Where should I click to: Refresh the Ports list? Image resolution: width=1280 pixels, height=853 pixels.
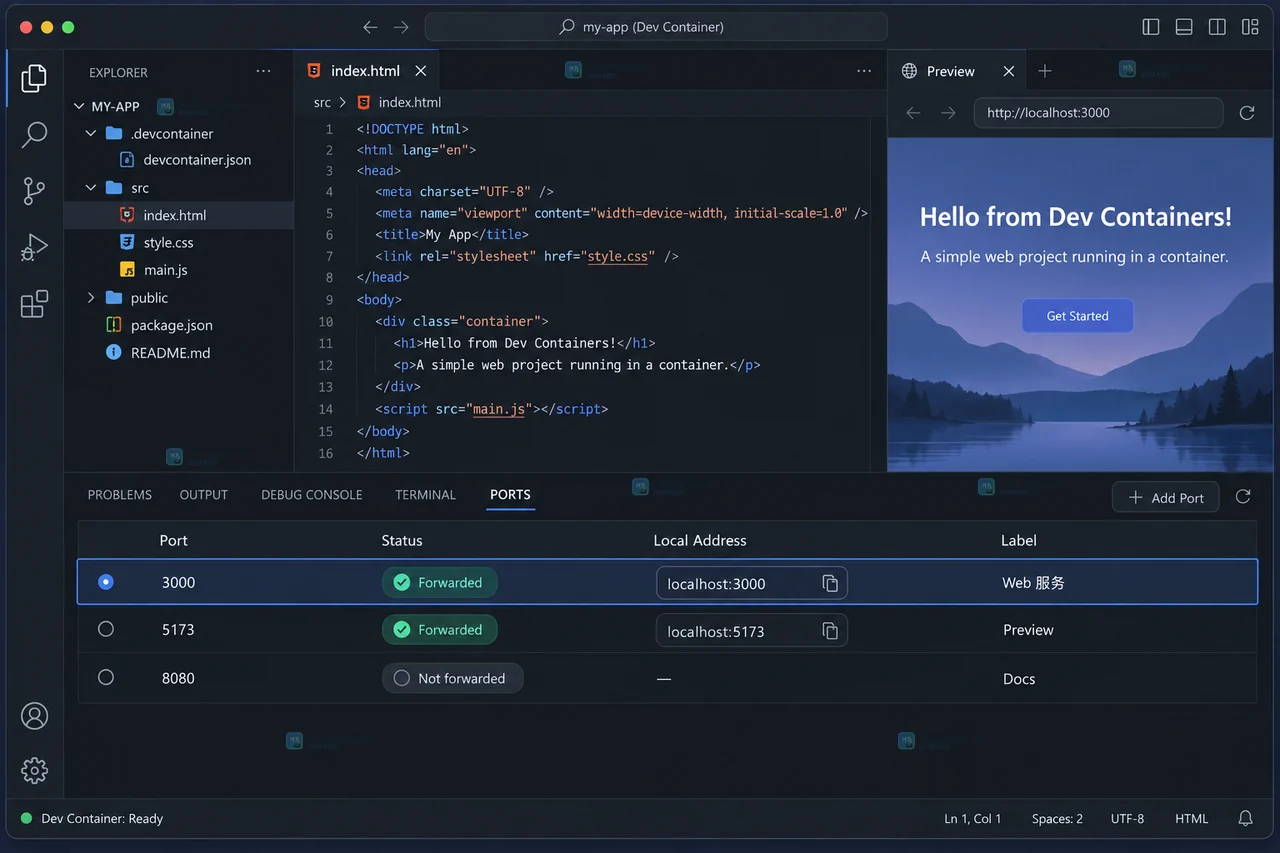point(1243,497)
